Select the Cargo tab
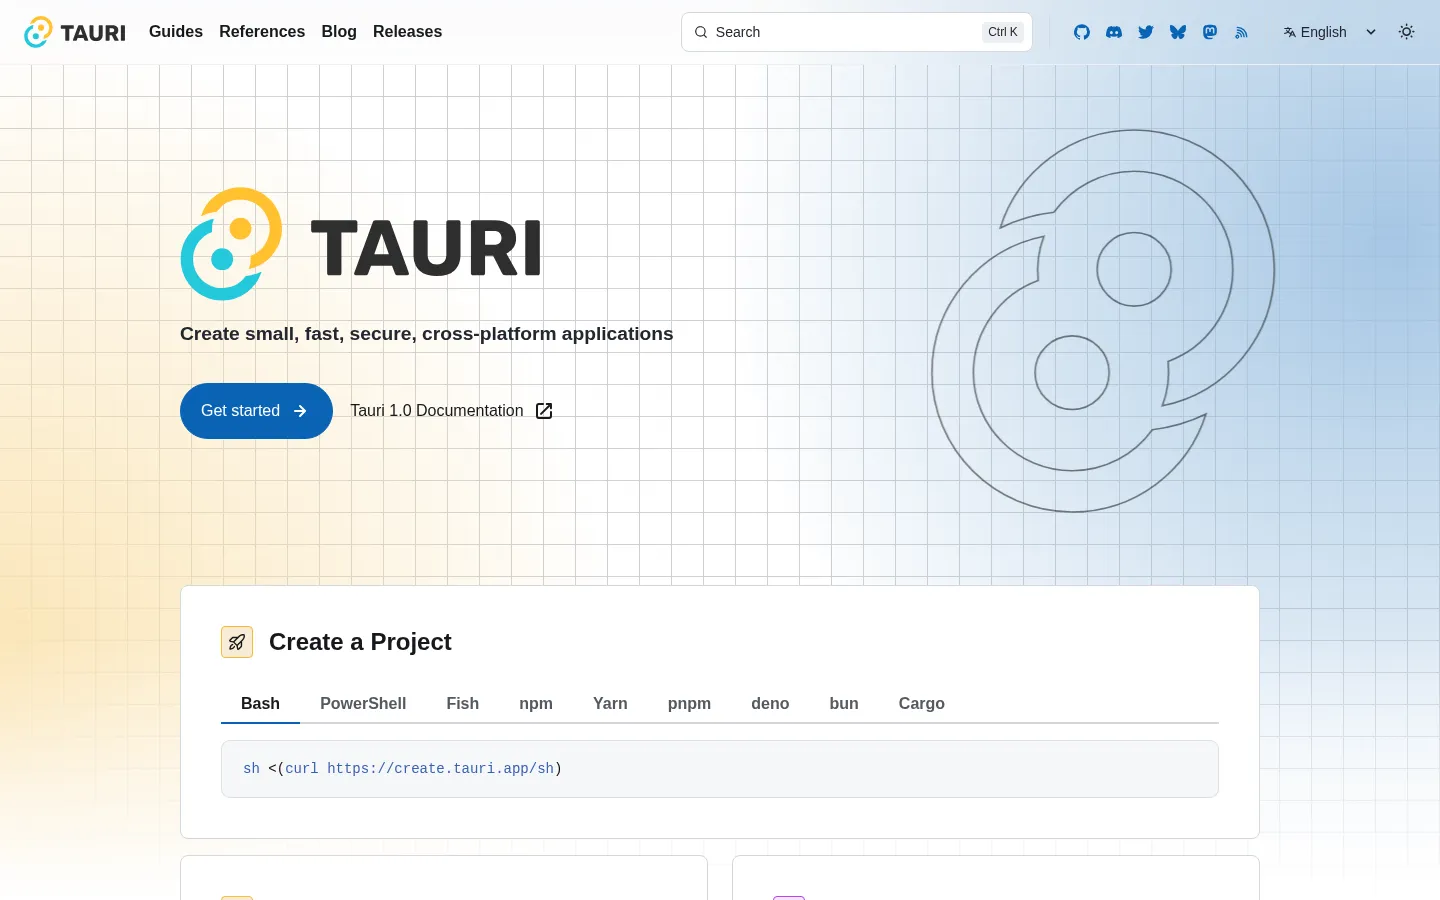Viewport: 1440px width, 900px height. [922, 704]
